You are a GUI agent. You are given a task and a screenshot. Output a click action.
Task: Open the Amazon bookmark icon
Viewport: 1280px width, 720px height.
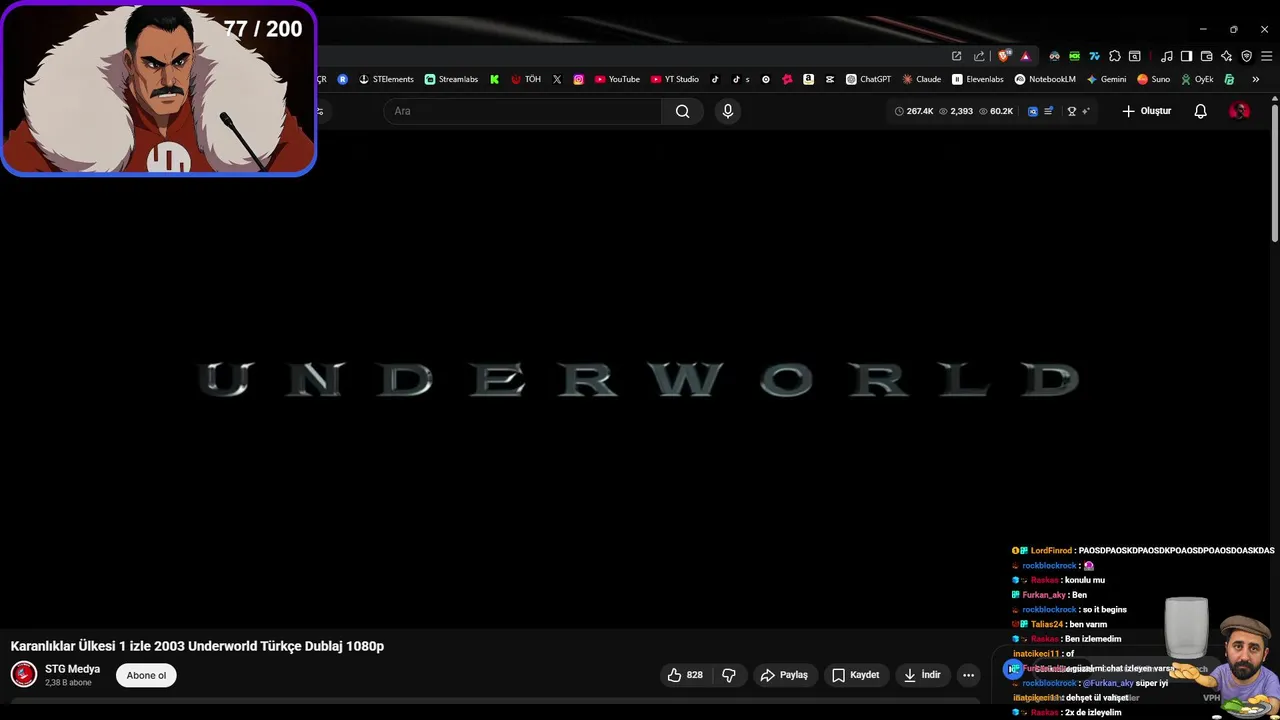[808, 79]
